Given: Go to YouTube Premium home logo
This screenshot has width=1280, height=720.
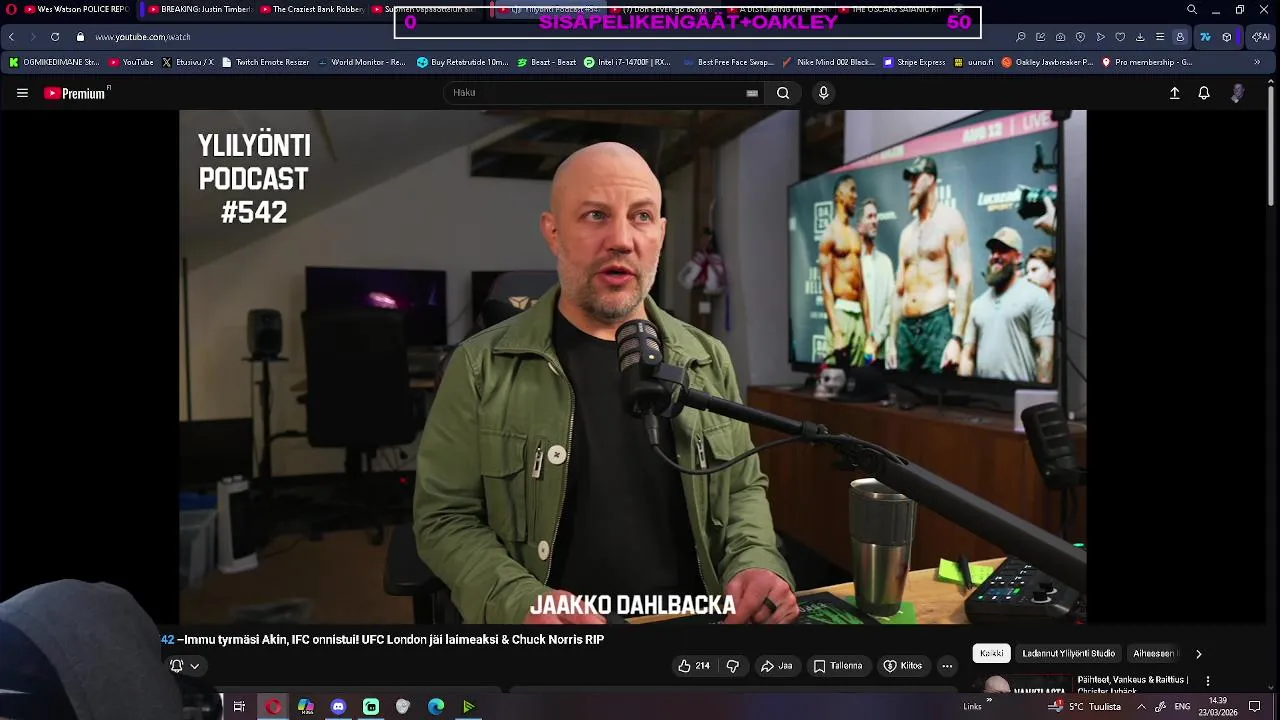Looking at the screenshot, I should click(x=77, y=93).
